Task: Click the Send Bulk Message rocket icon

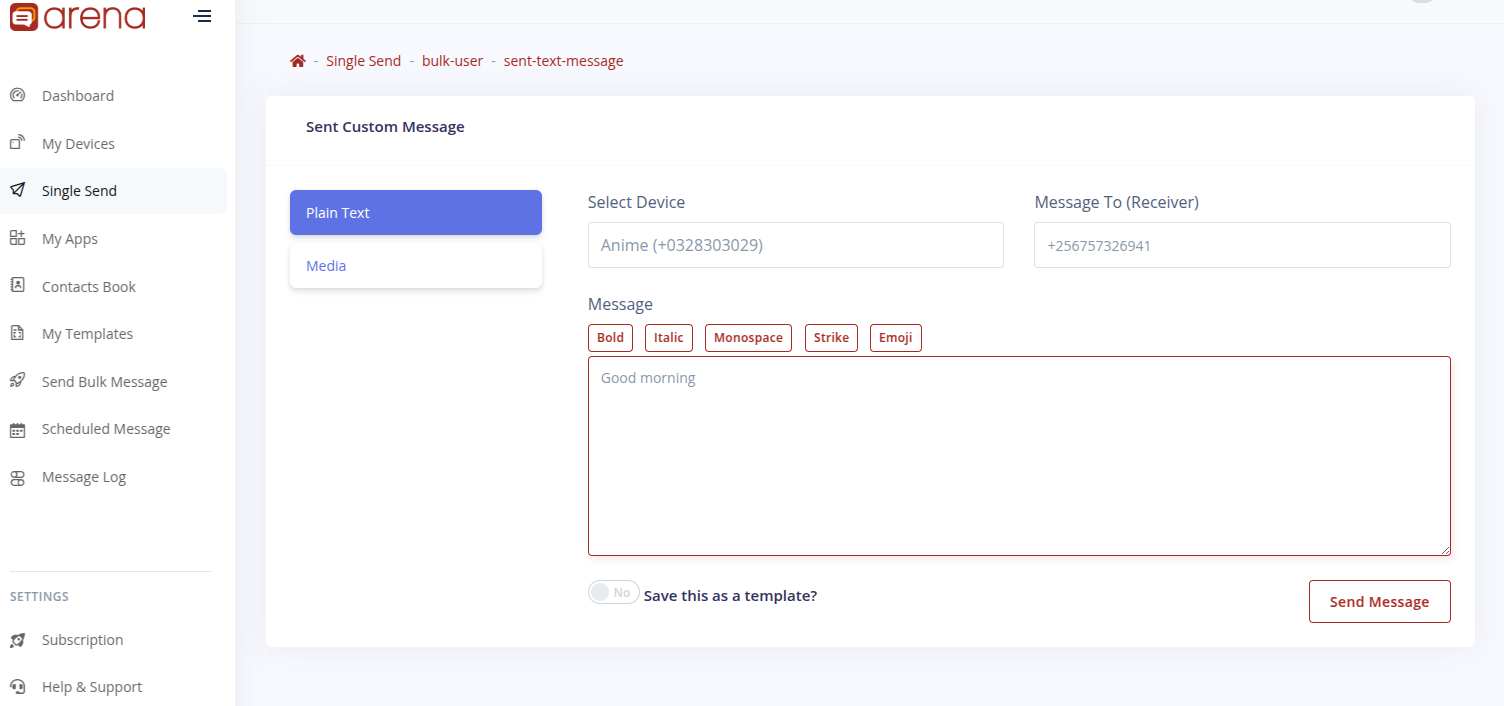Action: tap(17, 381)
